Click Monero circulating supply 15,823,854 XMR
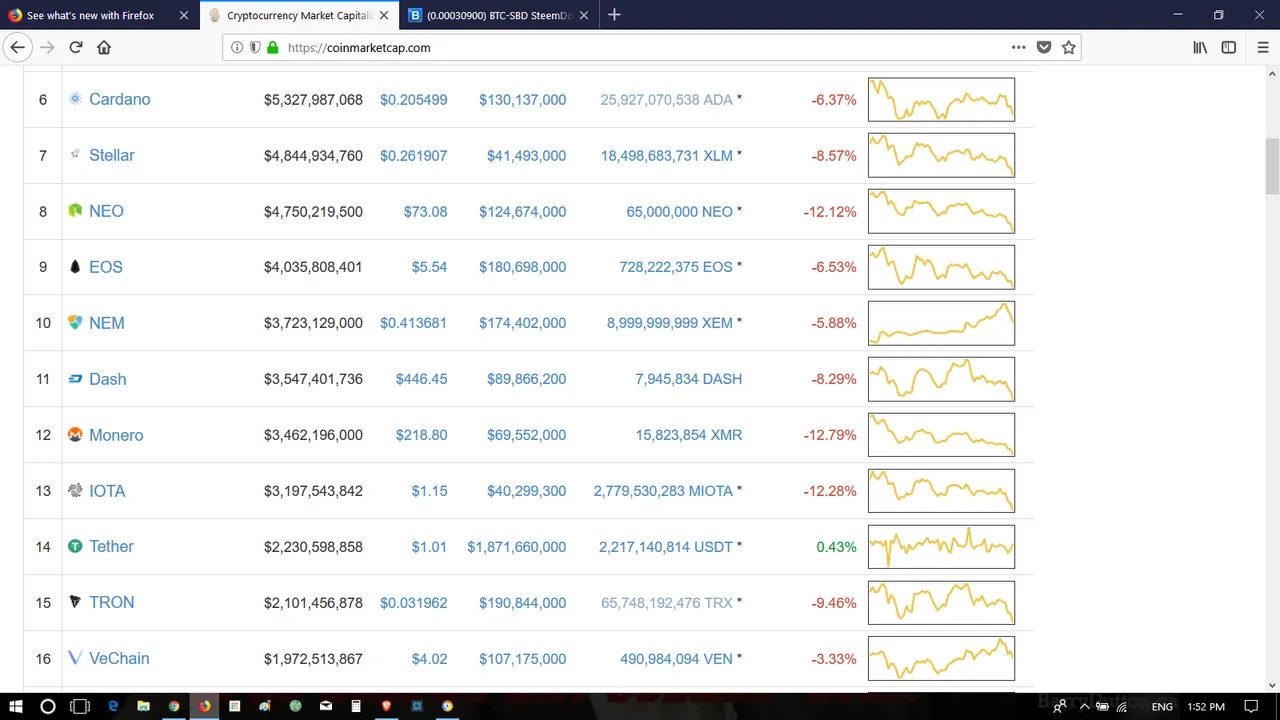 [x=688, y=435]
